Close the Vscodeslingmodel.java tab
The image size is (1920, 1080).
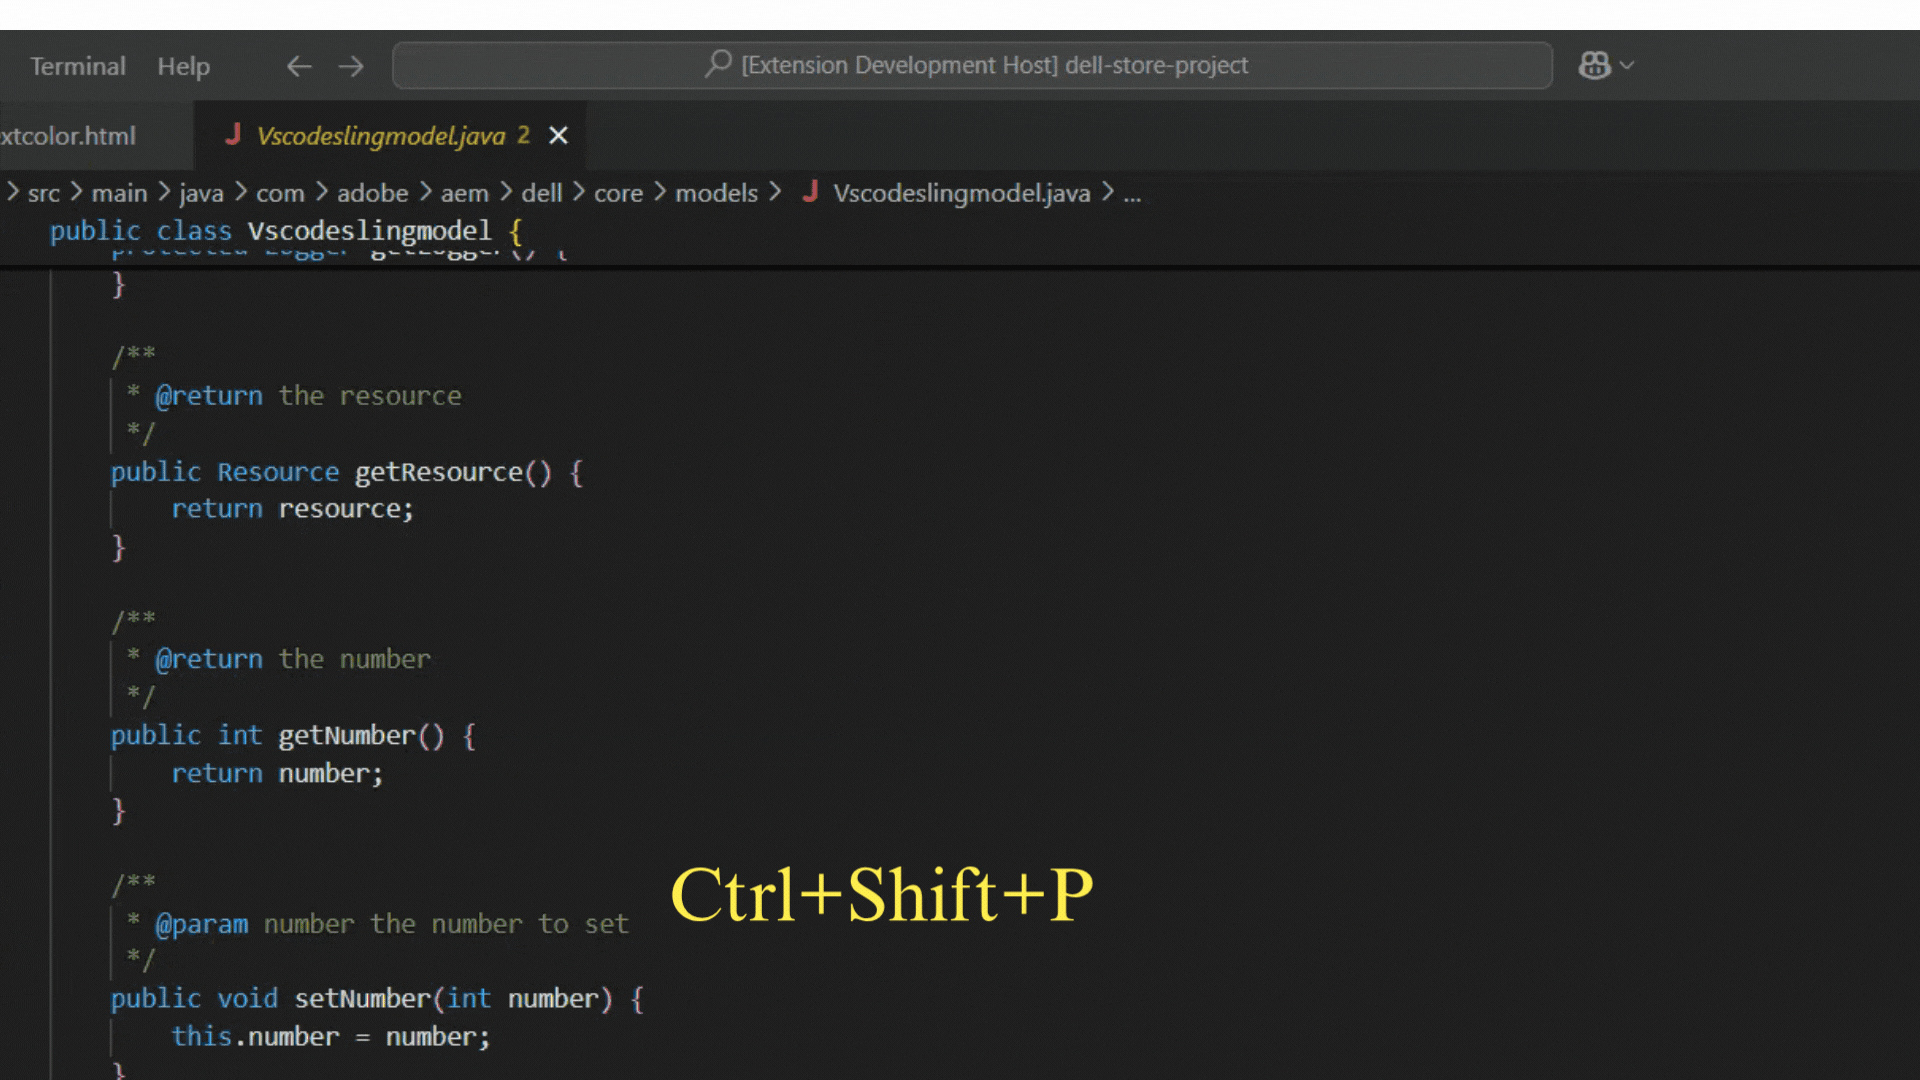tap(558, 135)
